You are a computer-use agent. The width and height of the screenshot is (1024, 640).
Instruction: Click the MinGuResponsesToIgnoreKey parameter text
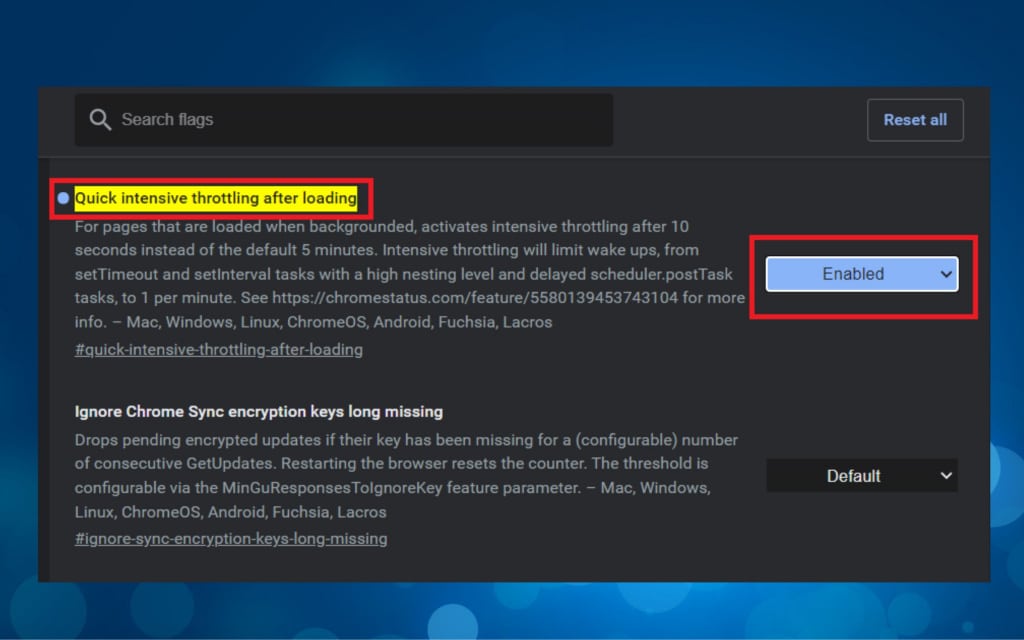coord(332,488)
